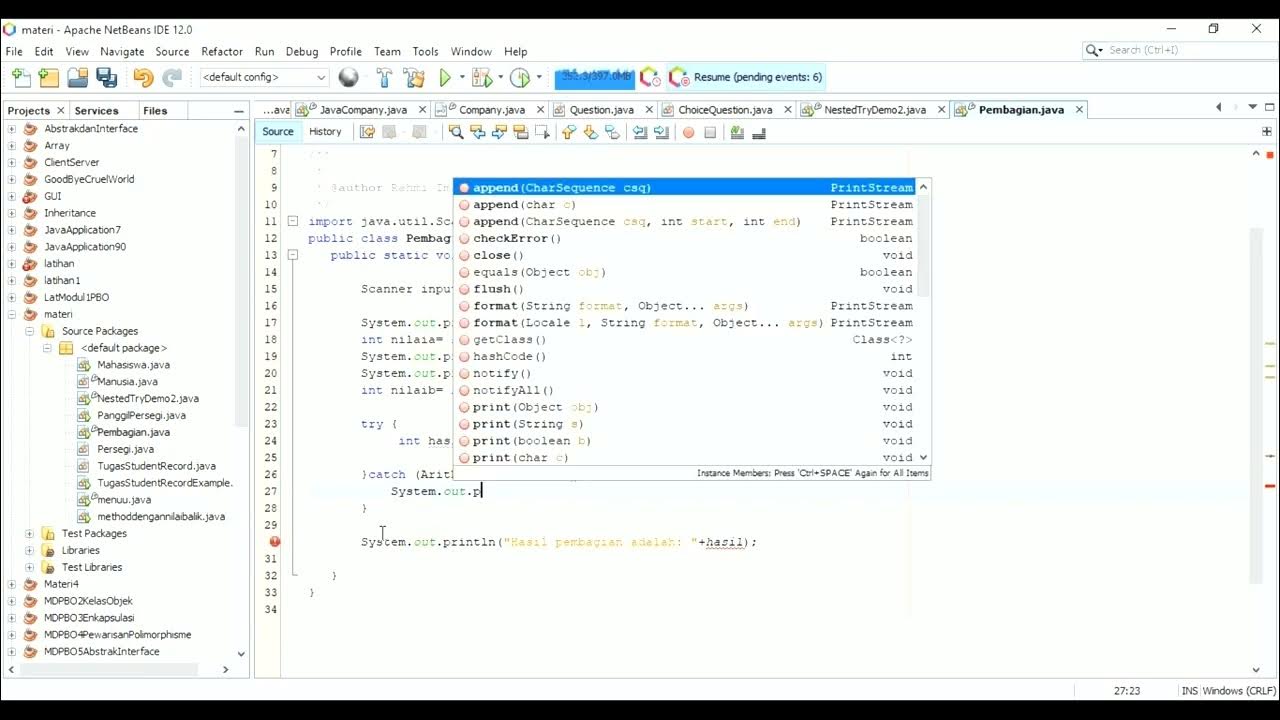Click the memory usage garbage collect bar
The image size is (1280, 720).
pyautogui.click(x=595, y=76)
